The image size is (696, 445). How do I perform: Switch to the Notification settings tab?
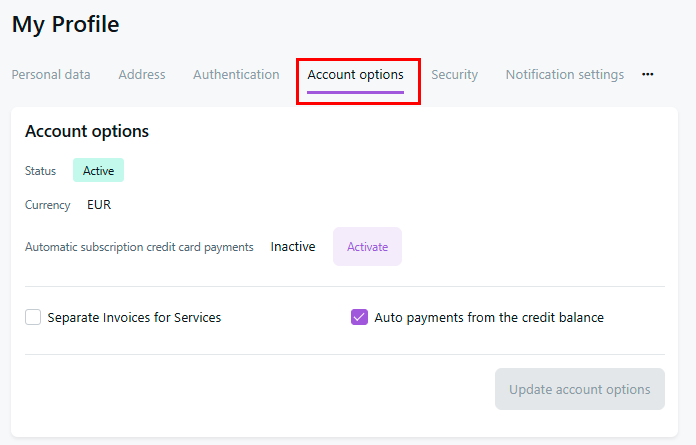tap(565, 75)
